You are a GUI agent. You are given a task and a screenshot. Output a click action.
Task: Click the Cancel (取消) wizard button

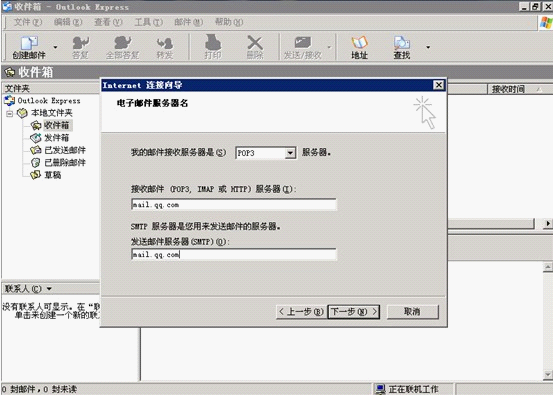(x=412, y=312)
